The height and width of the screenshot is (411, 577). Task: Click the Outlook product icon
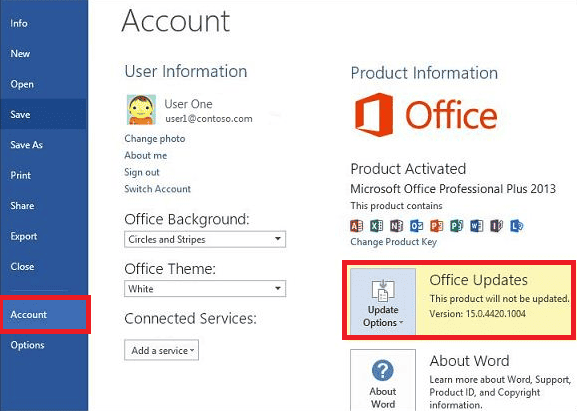417,226
